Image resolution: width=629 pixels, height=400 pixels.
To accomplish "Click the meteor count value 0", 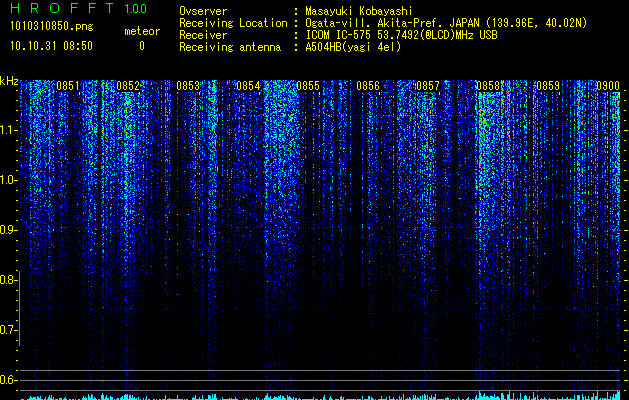I will (x=142, y=46).
